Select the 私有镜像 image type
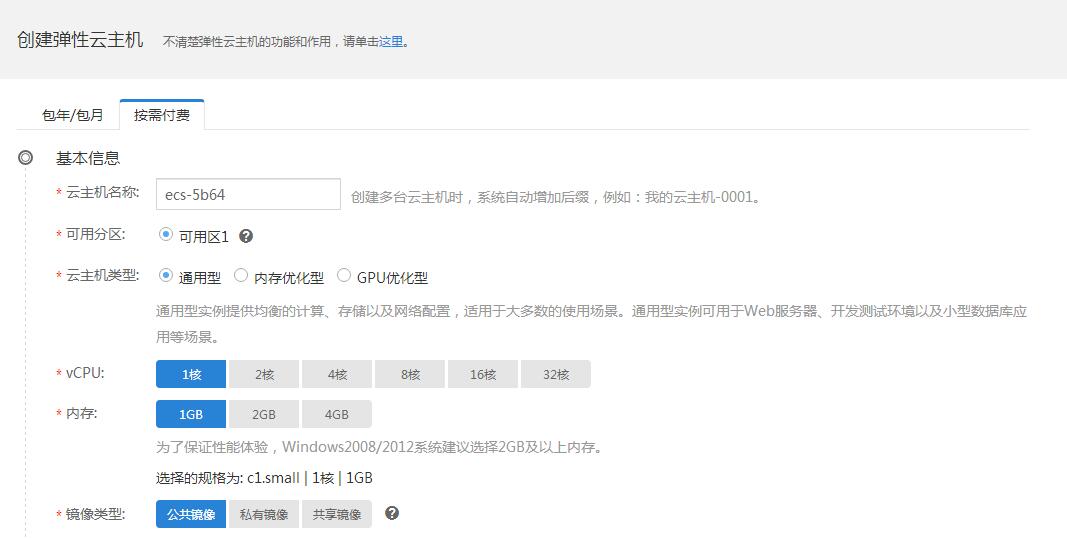Viewport: 1067px width, 538px height. [x=264, y=514]
